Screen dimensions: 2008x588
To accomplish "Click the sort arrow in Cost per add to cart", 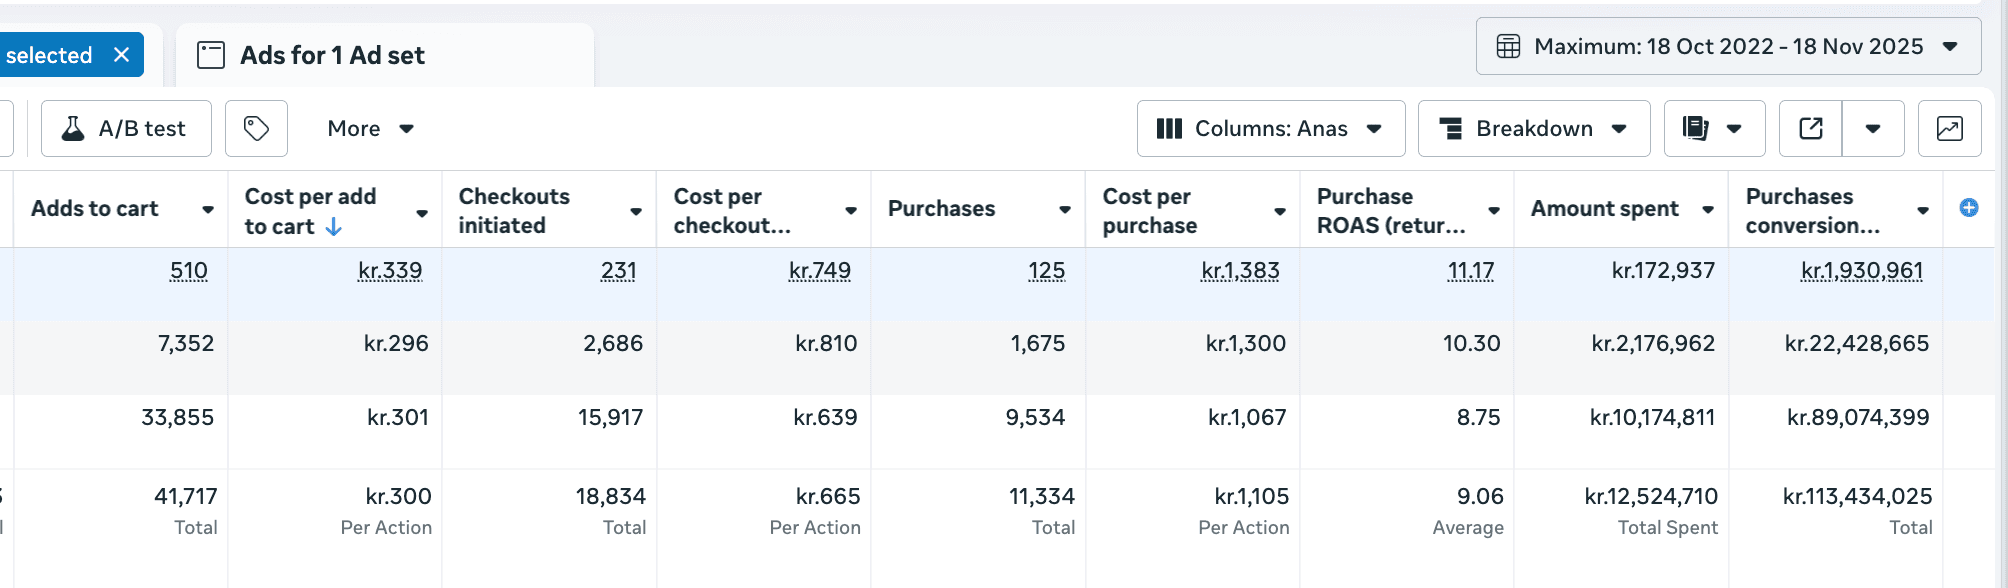I will (334, 227).
